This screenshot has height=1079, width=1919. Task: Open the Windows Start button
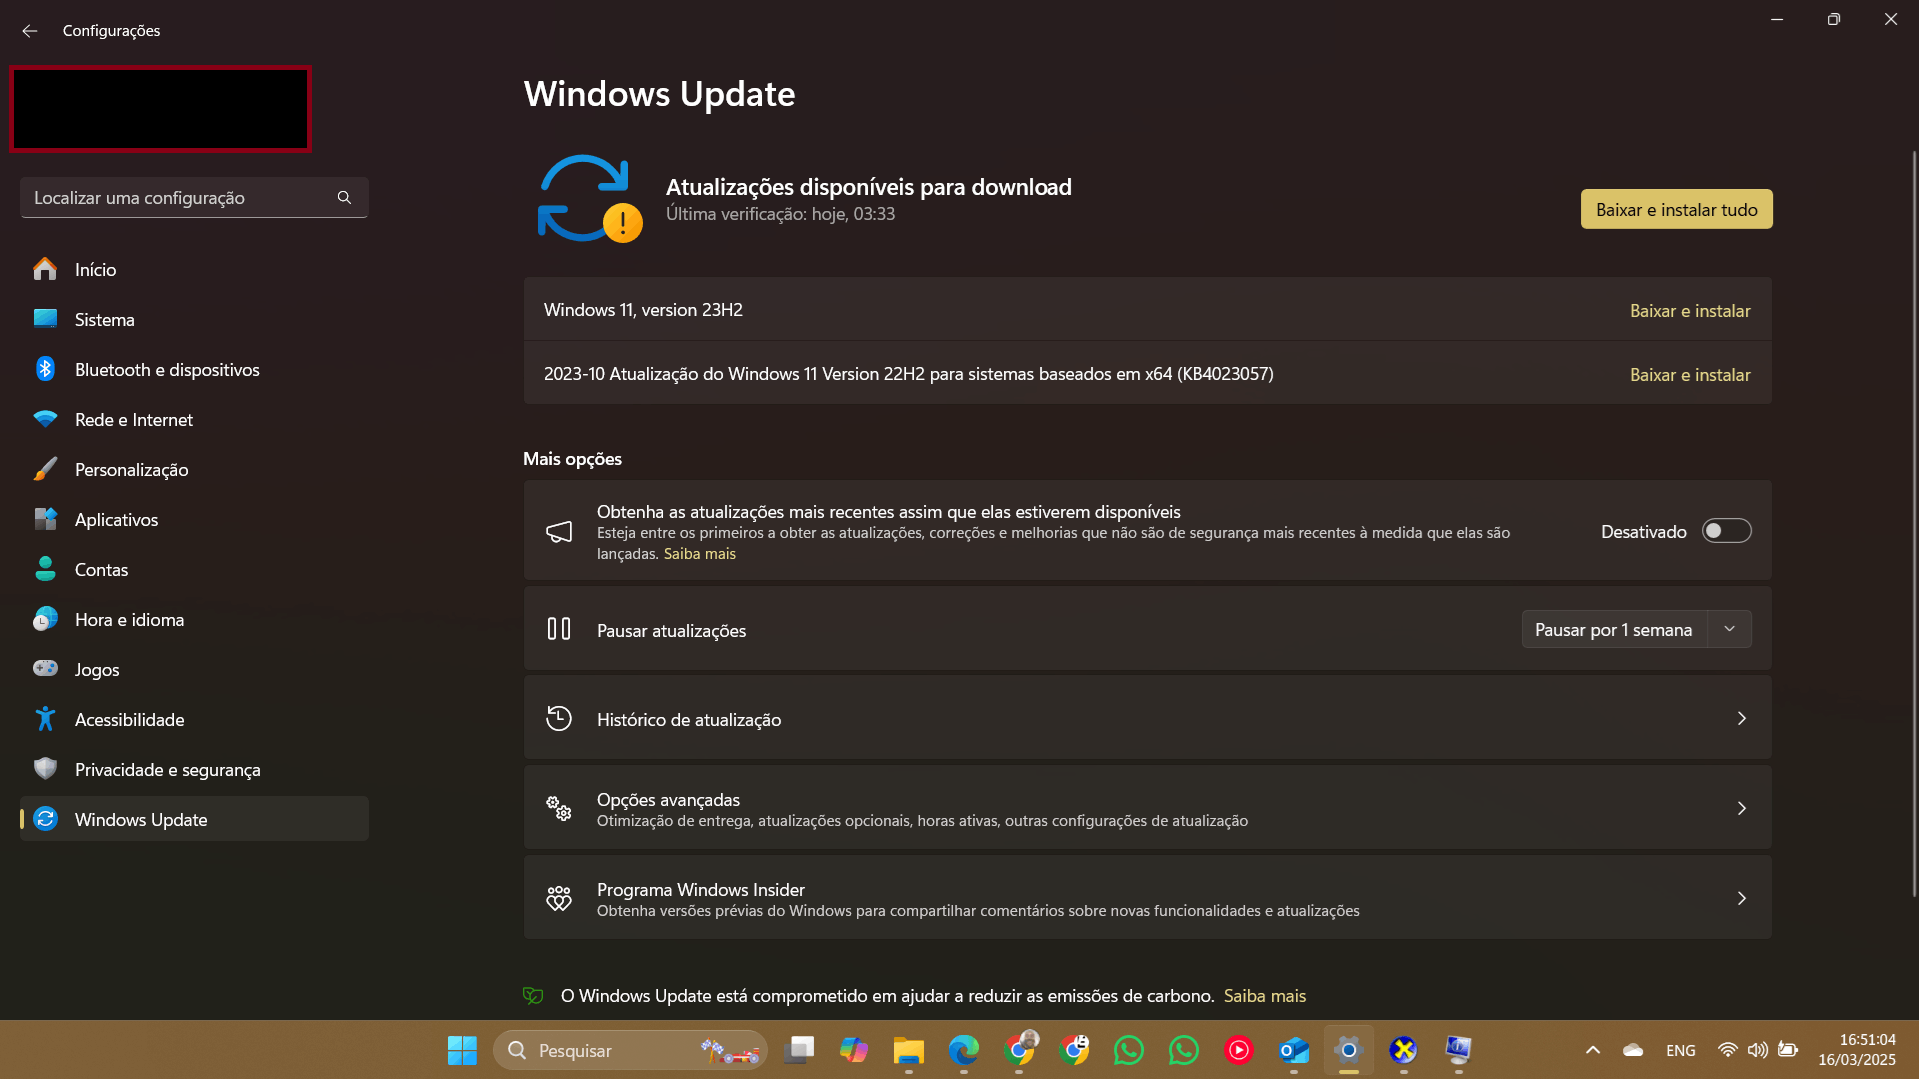click(462, 1050)
